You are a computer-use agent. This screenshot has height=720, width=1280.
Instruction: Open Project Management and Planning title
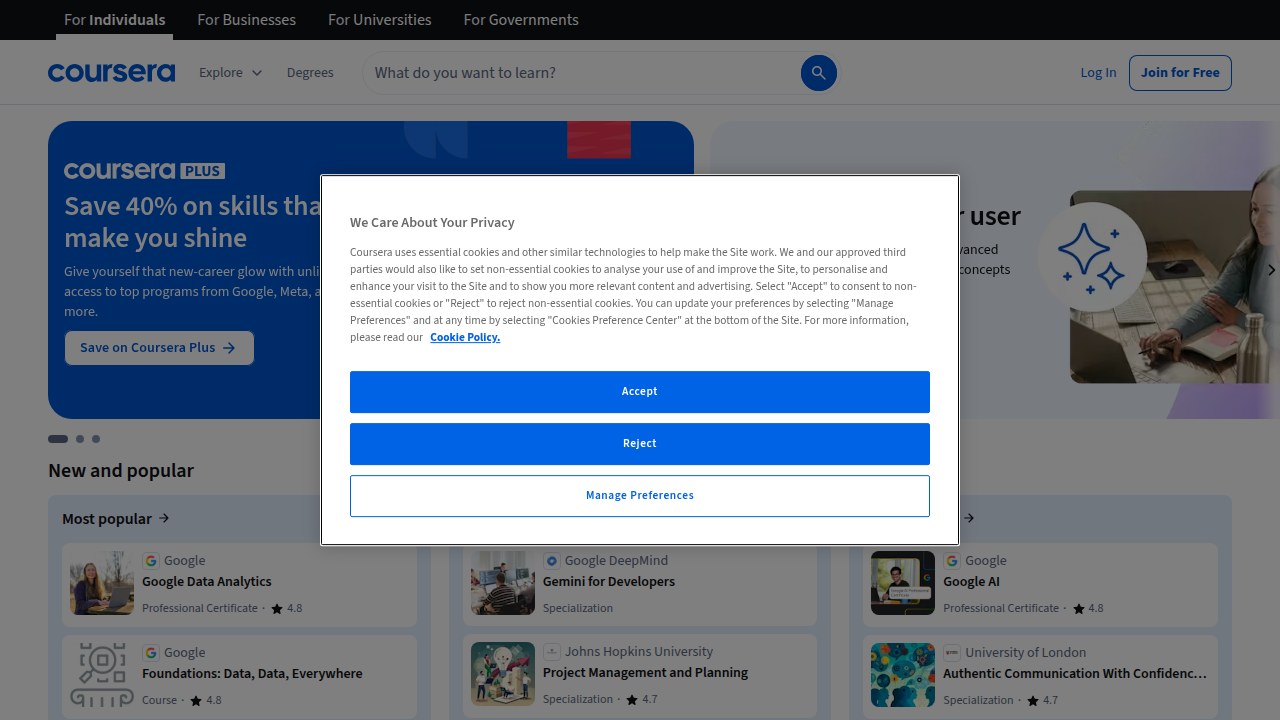[x=645, y=672]
